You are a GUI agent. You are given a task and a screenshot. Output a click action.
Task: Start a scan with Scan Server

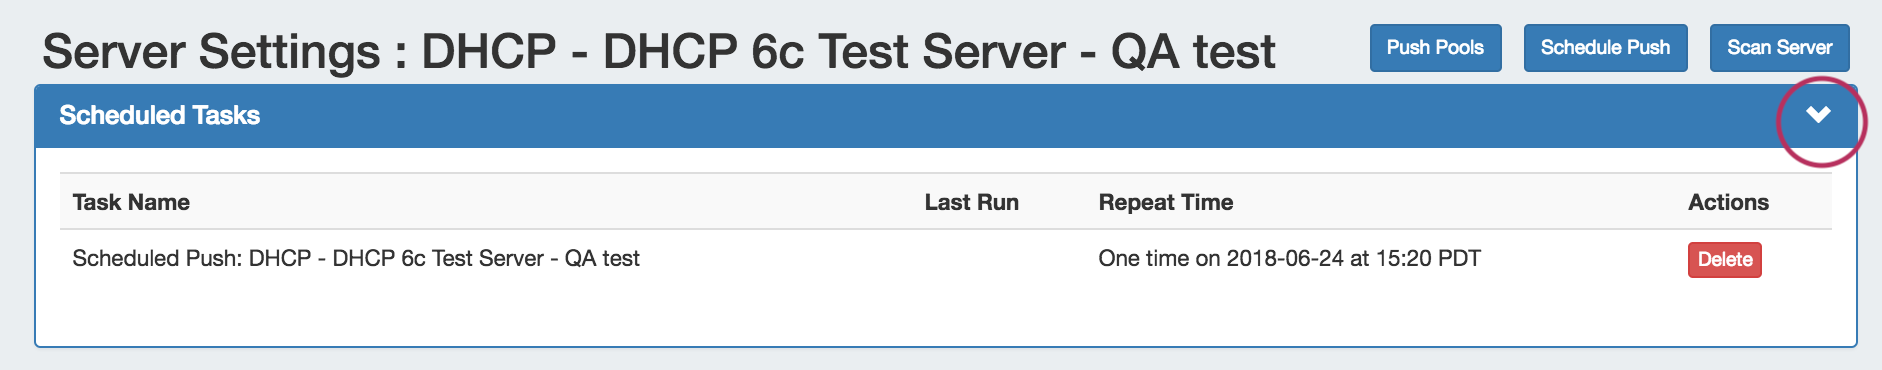coord(1779,48)
